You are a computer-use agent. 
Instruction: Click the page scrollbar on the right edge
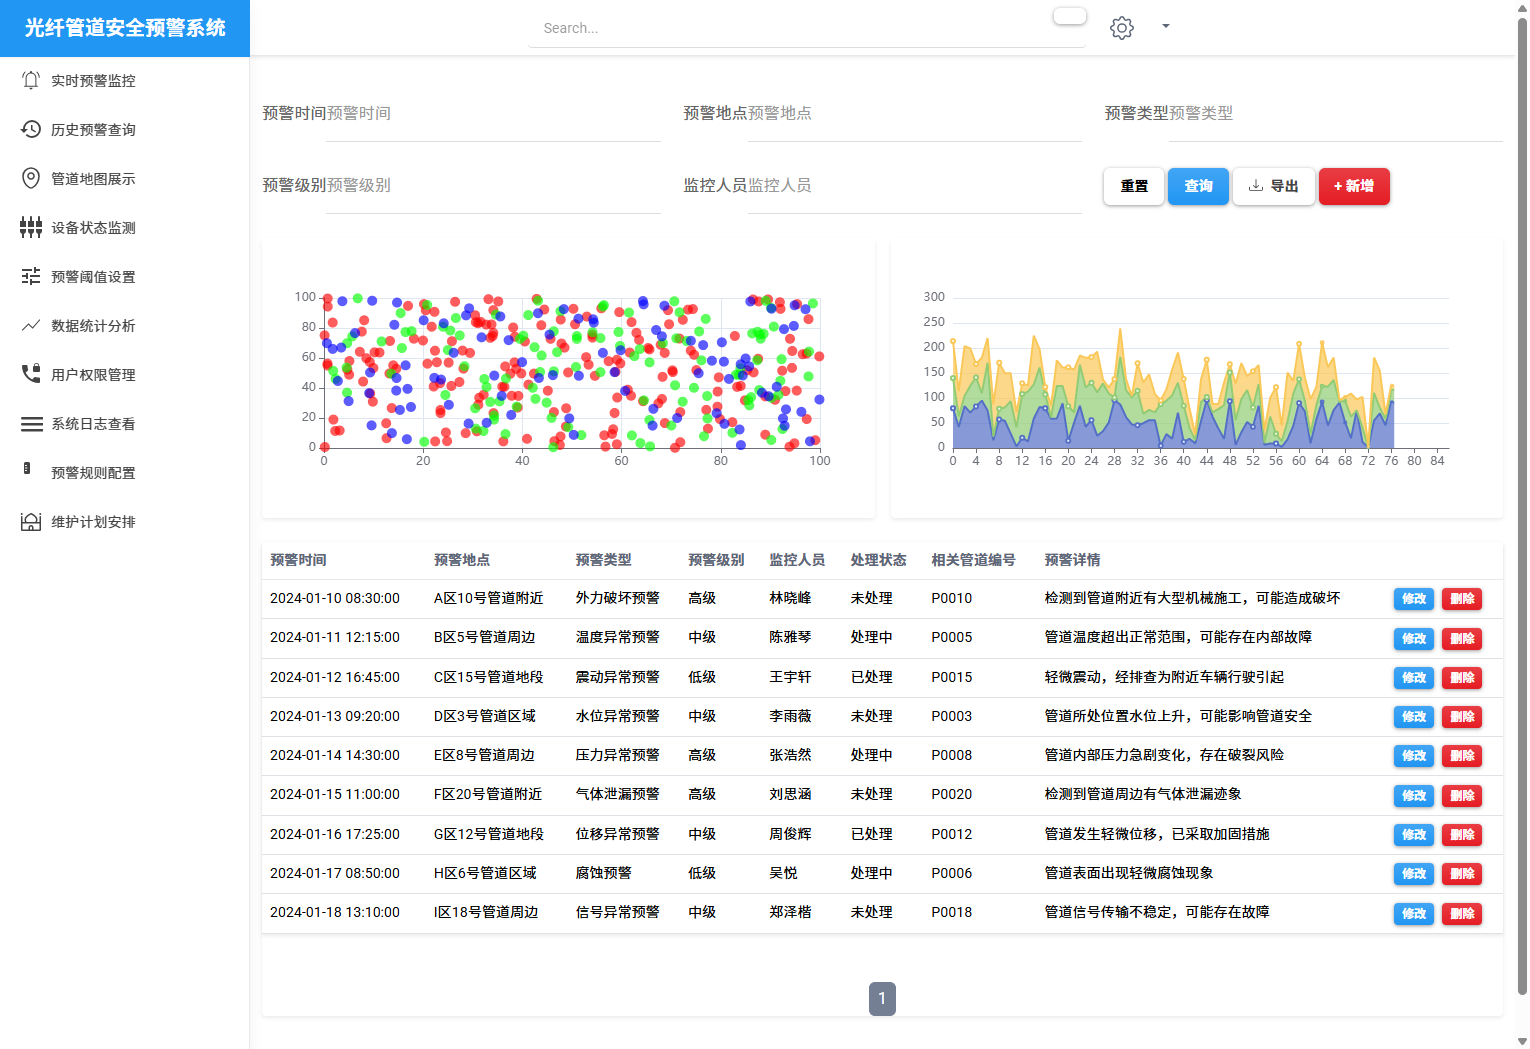pos(1522,500)
